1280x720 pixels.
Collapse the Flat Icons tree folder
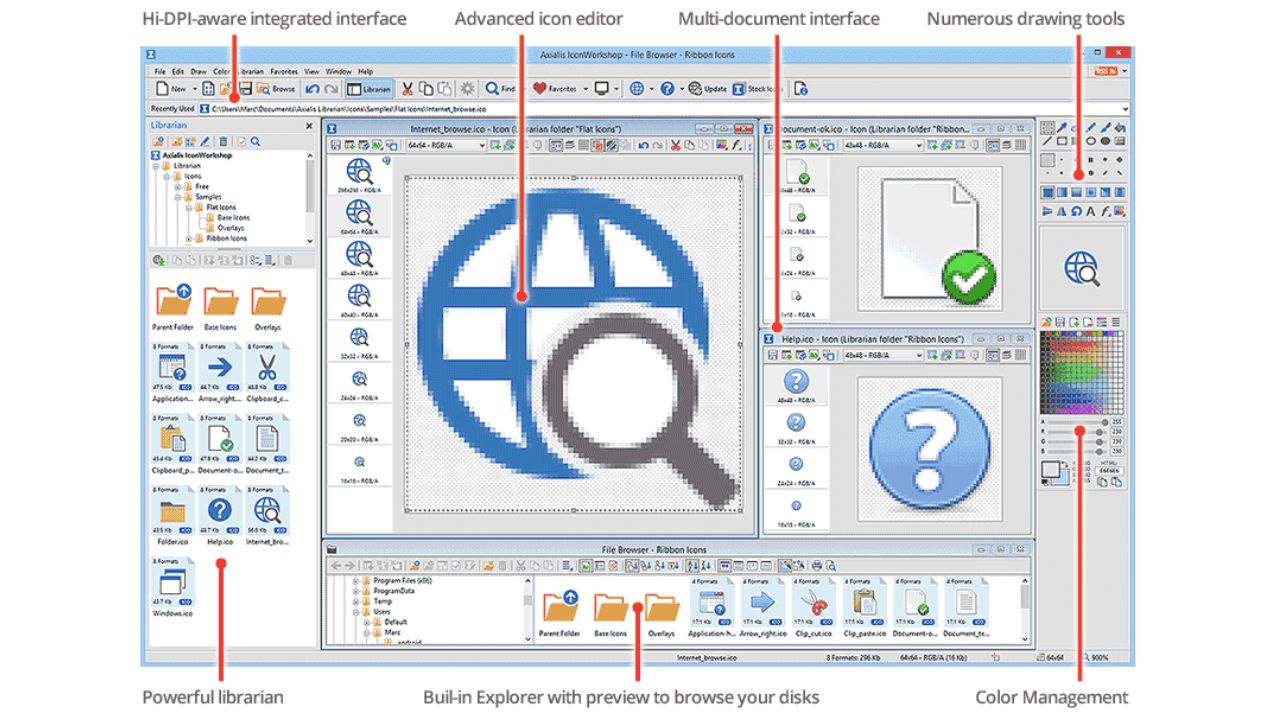click(x=188, y=207)
